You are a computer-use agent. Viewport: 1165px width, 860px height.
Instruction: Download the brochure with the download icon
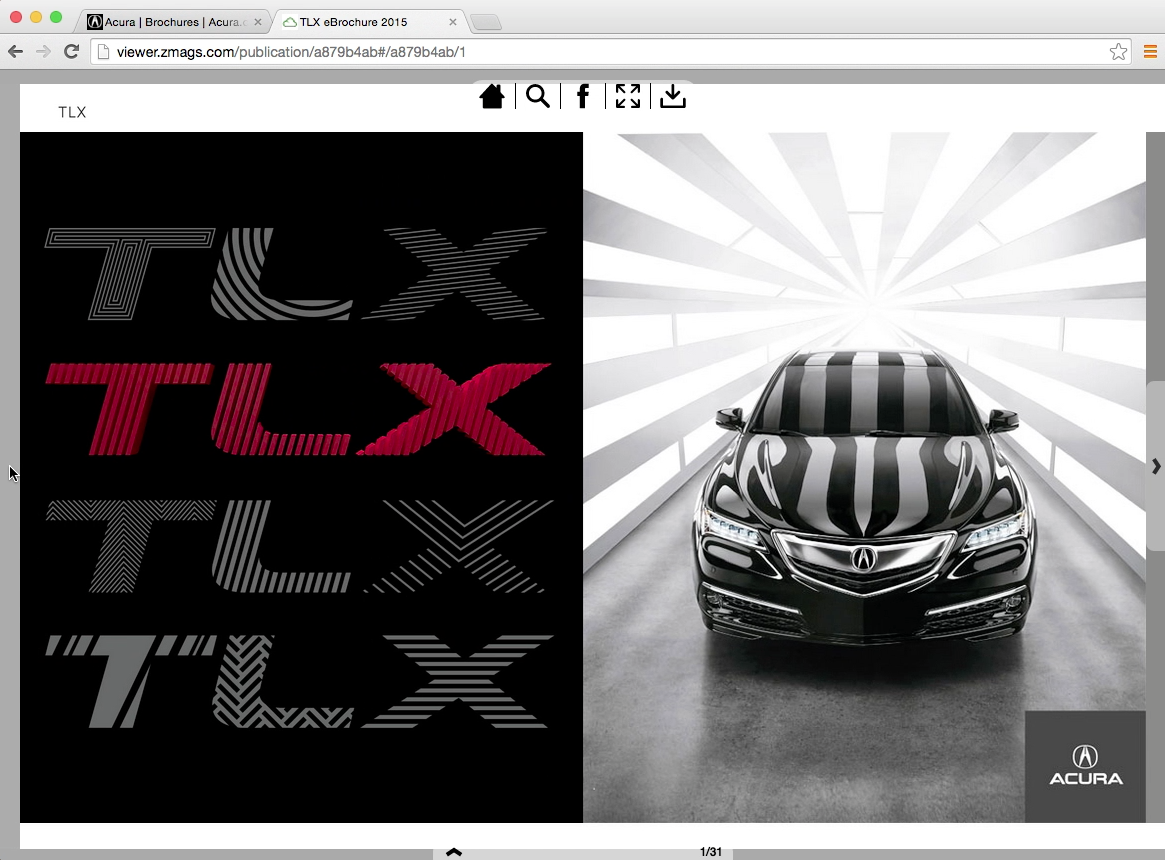(x=673, y=96)
